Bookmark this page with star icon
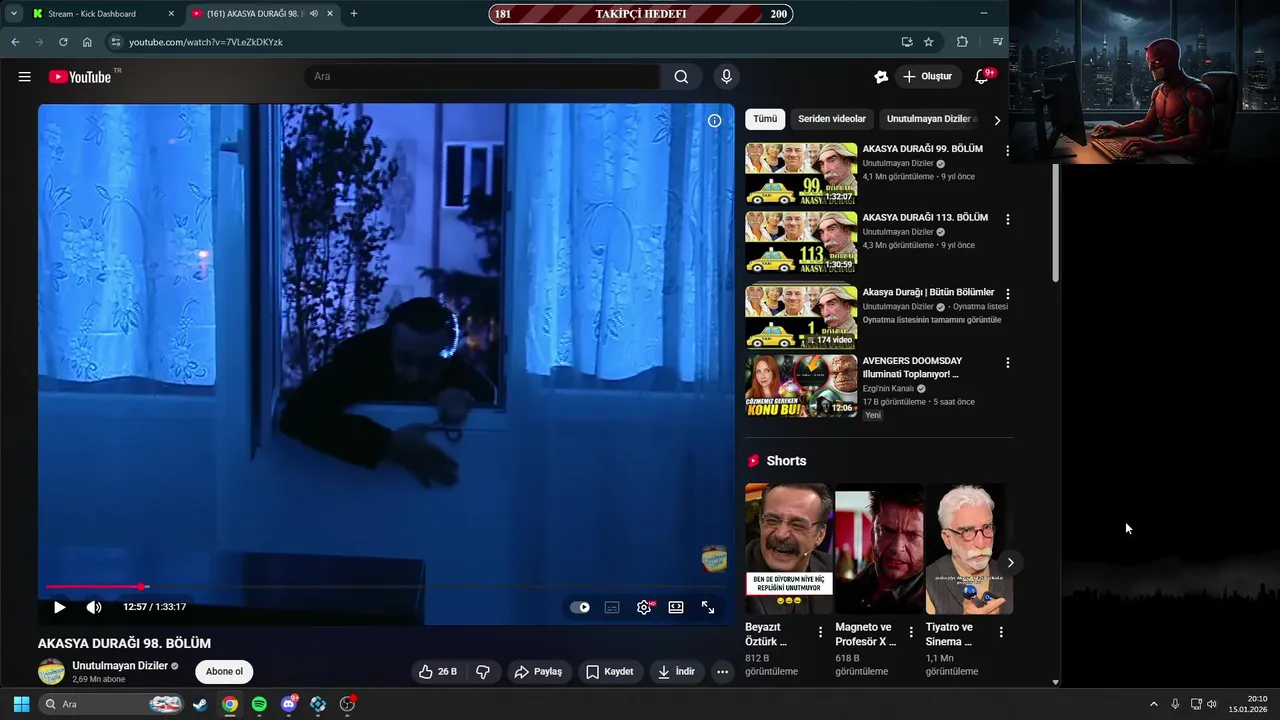The height and width of the screenshot is (720, 1280). click(929, 42)
